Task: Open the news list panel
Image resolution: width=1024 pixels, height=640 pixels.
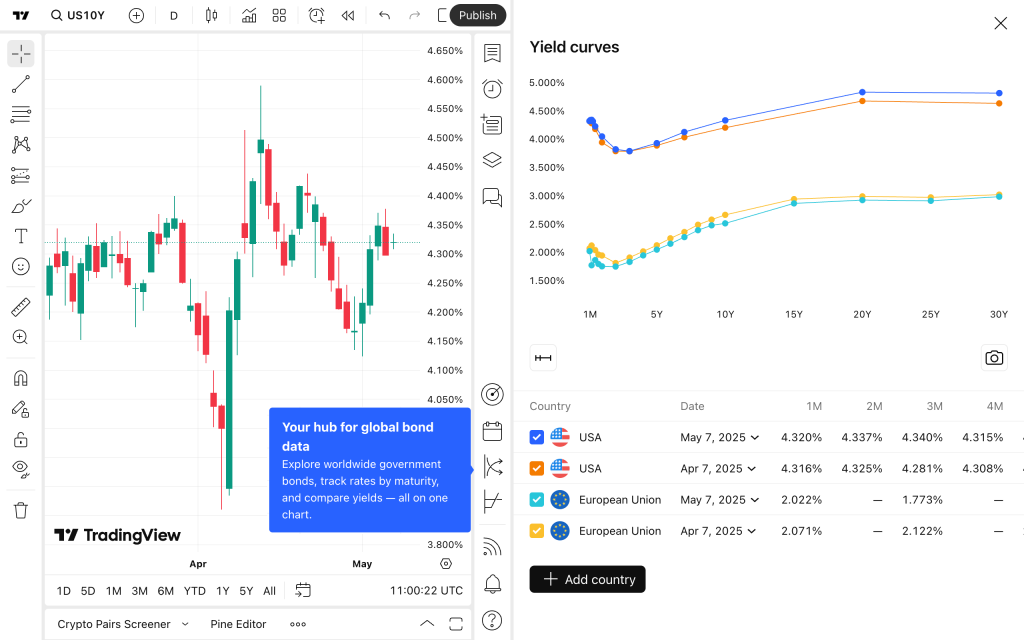Action: point(492,124)
